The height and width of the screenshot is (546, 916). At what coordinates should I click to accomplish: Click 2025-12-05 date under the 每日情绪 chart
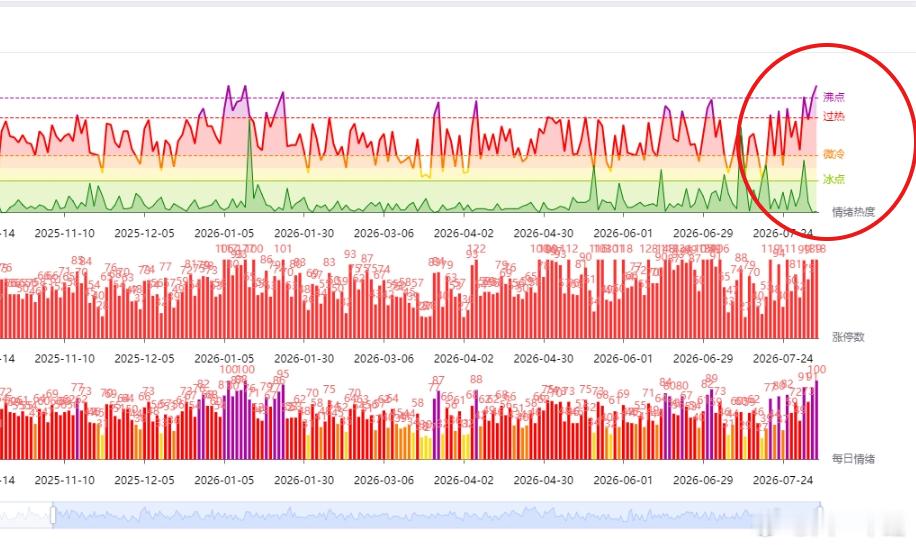(144, 480)
